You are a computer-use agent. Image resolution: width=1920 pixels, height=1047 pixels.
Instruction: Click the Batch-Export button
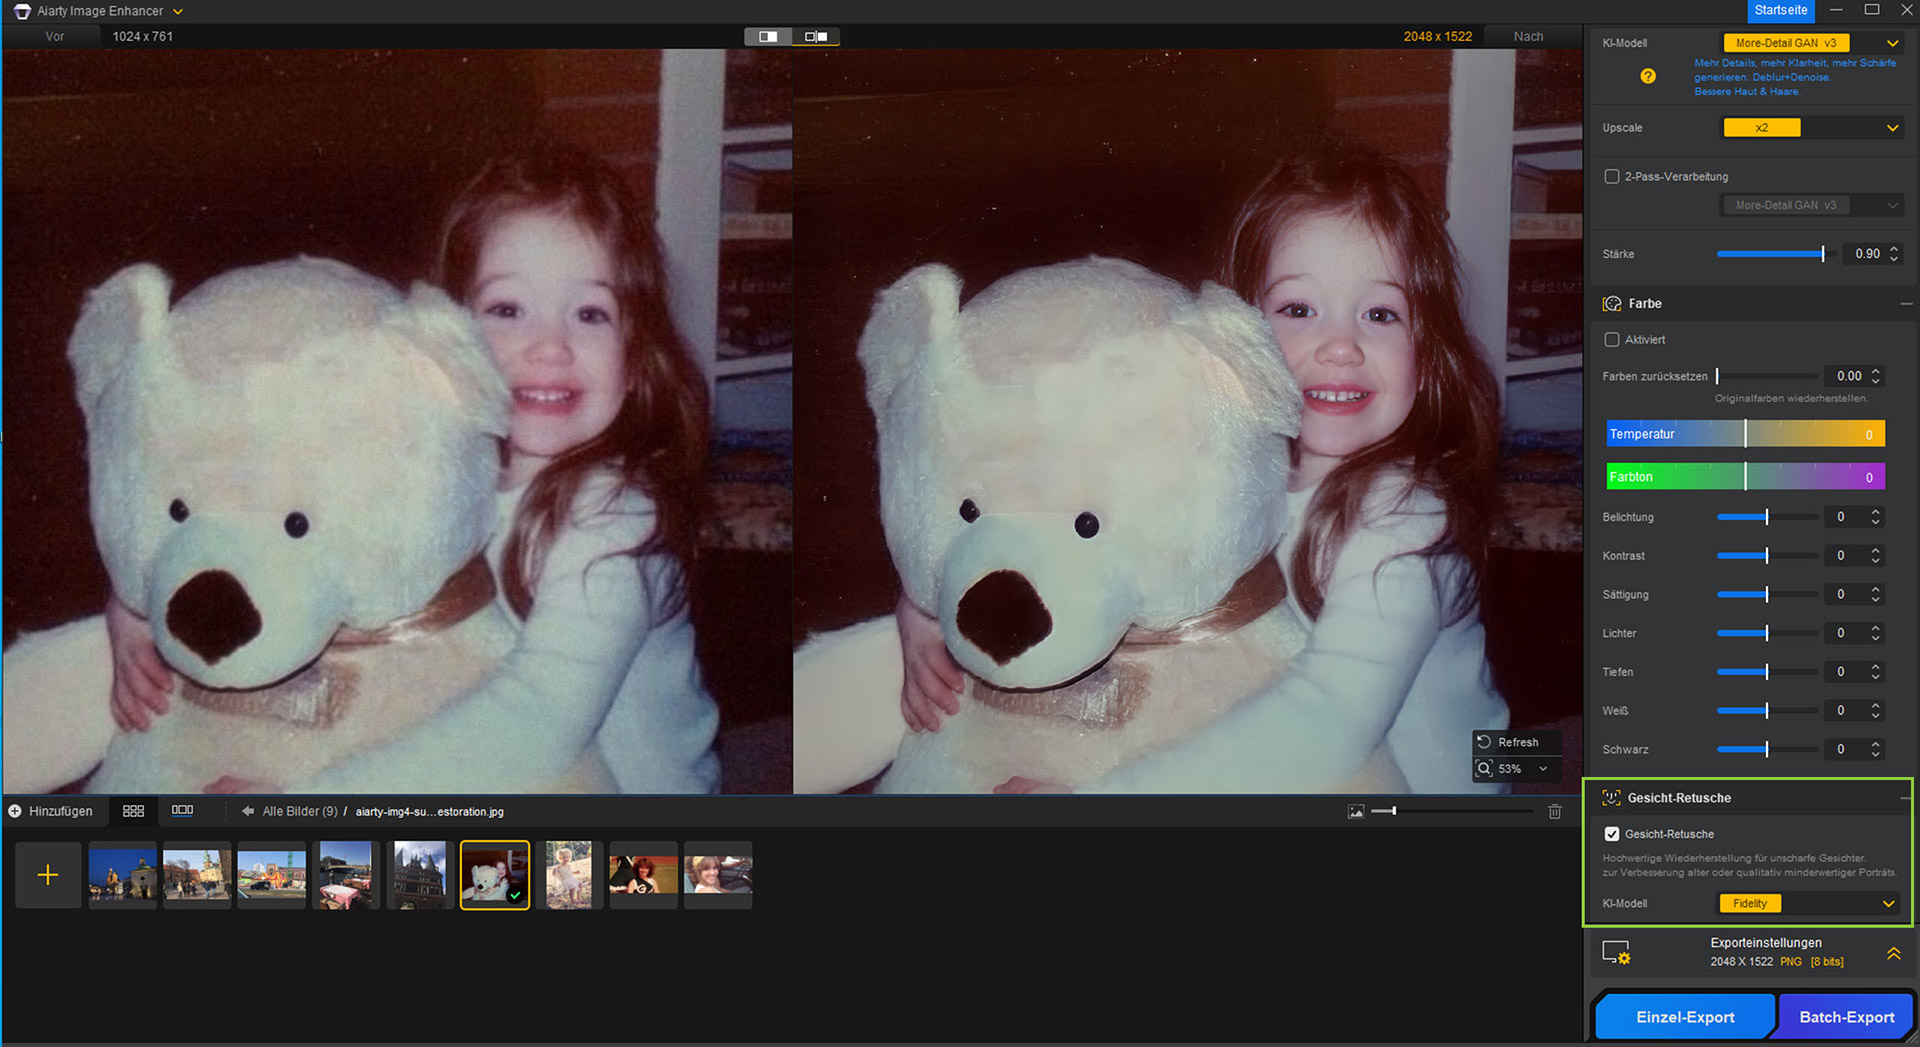1847,1017
